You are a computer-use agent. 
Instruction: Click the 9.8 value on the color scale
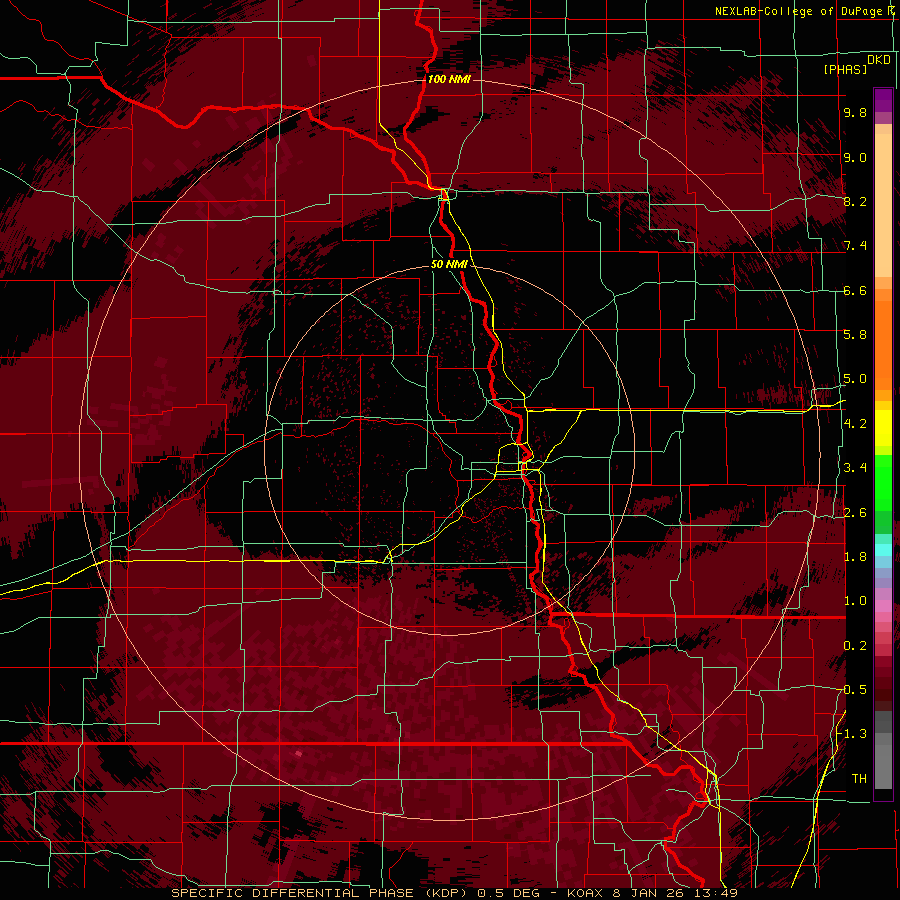pos(855,112)
